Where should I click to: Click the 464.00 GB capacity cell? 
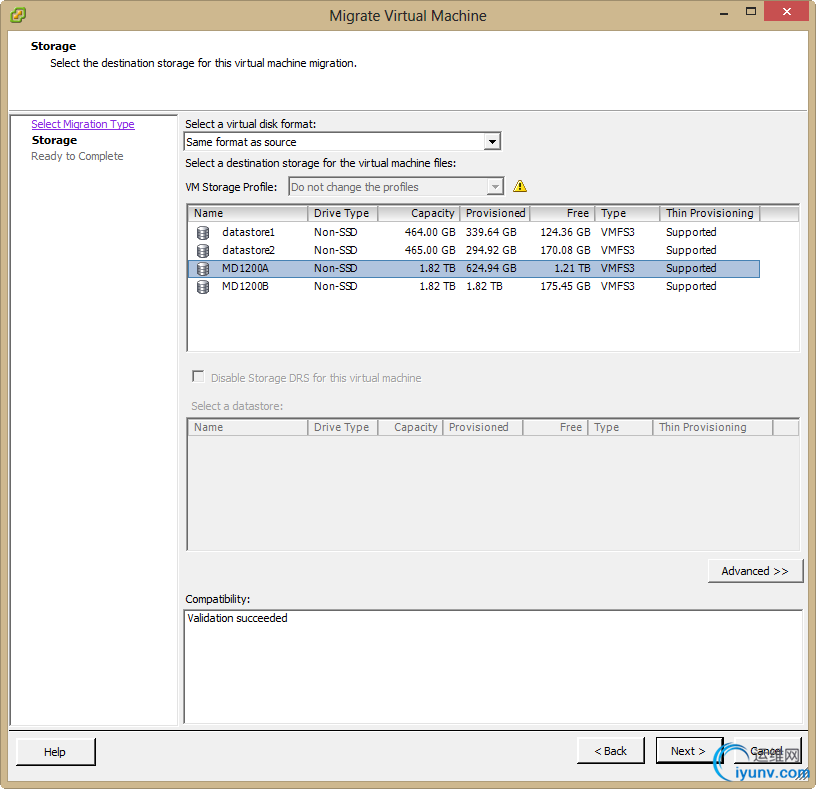(x=430, y=232)
